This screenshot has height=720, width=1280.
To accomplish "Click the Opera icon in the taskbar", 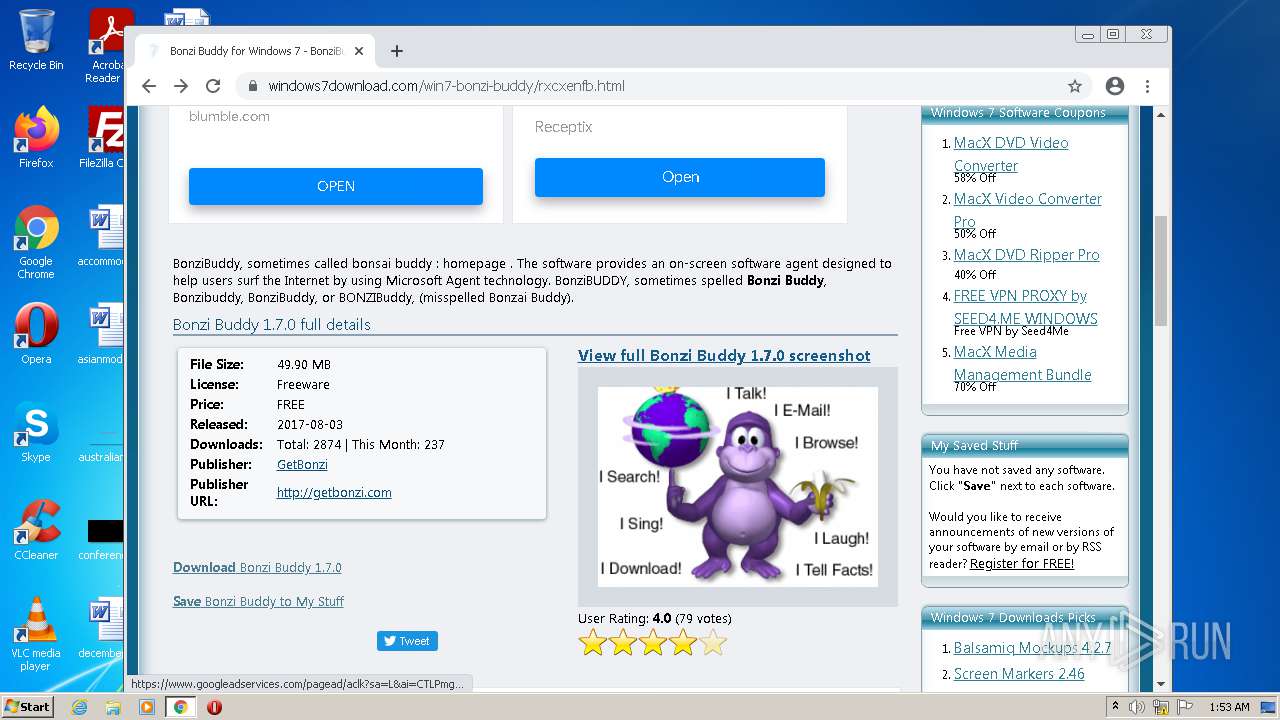I will tap(214, 707).
